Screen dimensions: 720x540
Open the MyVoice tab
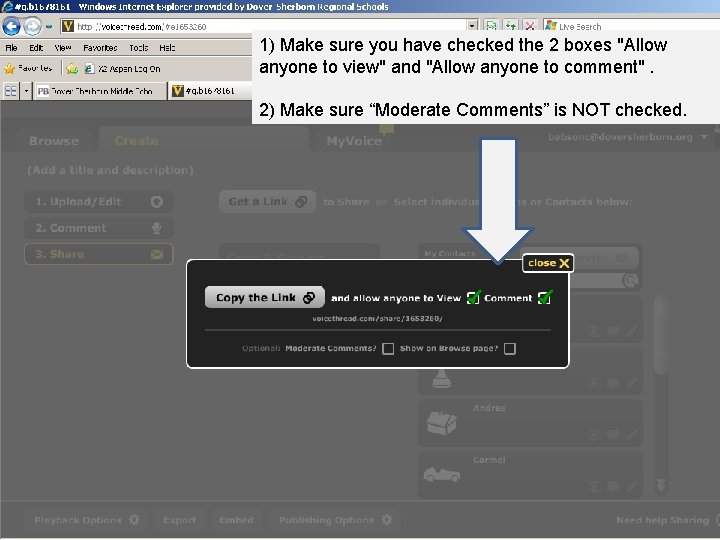[354, 141]
